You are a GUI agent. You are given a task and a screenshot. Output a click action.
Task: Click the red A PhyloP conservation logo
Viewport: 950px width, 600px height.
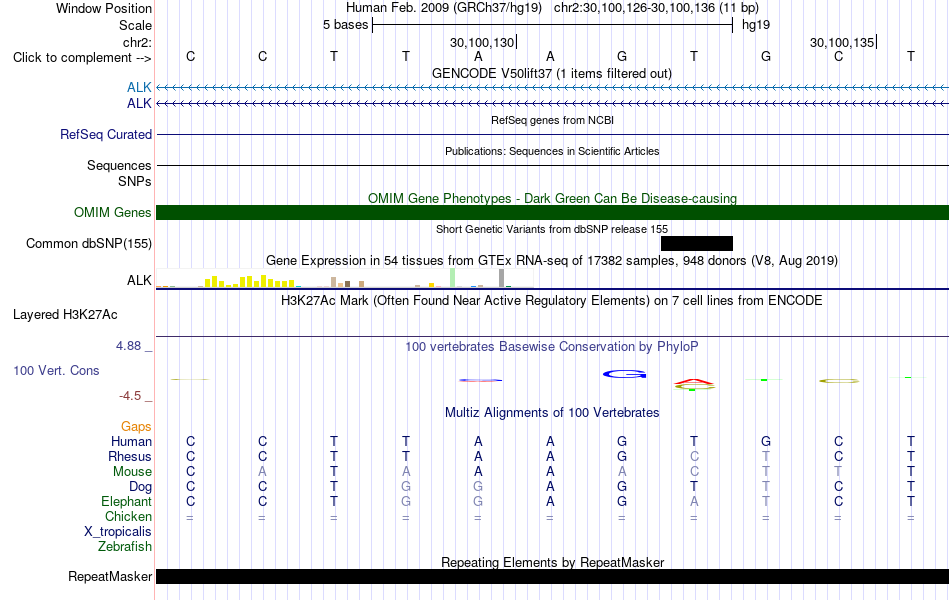click(x=694, y=382)
